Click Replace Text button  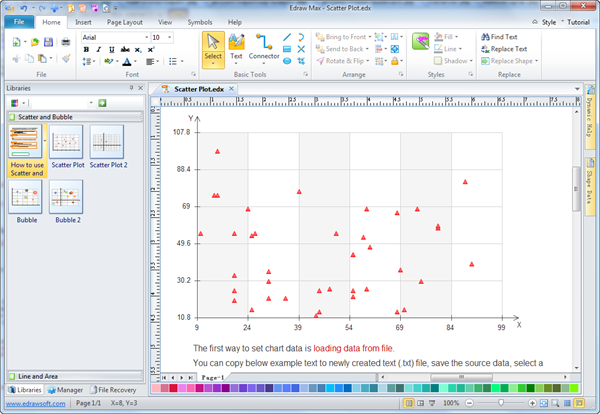point(504,48)
